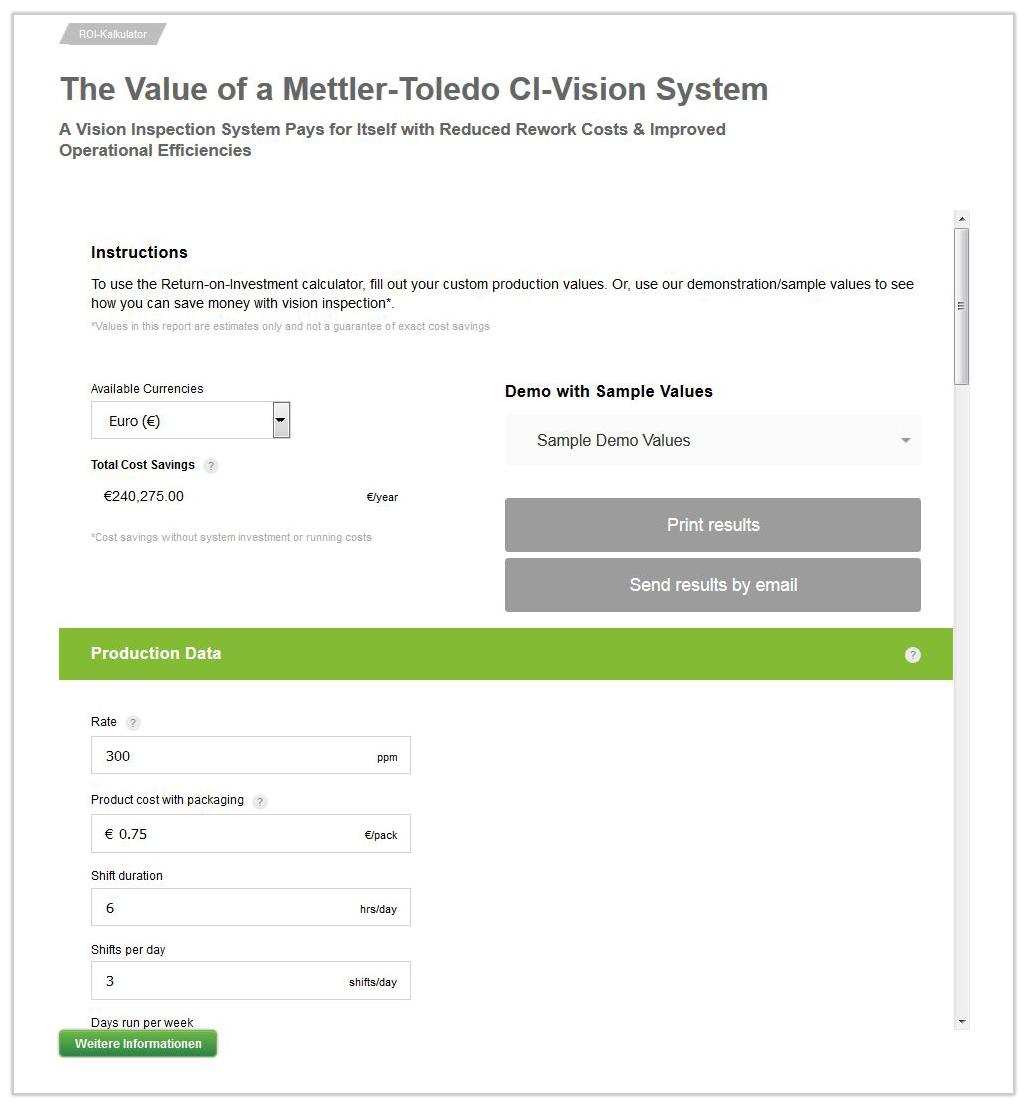This screenshot has width=1026, height=1106.
Task: Click the Shift duration input field
Action: 230,908
